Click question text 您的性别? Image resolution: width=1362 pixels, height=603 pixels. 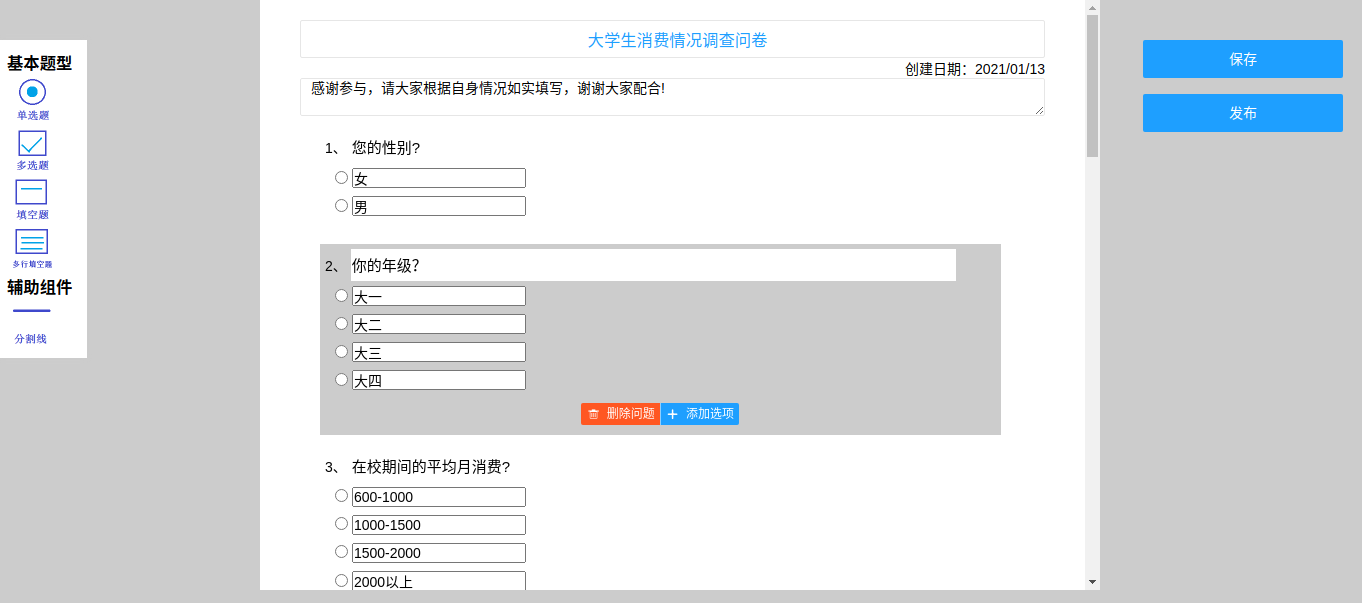tap(386, 148)
